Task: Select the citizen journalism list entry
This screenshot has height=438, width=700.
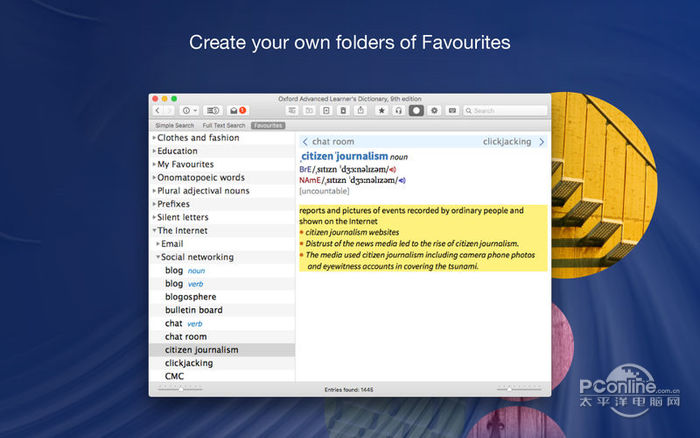Action: [x=222, y=350]
